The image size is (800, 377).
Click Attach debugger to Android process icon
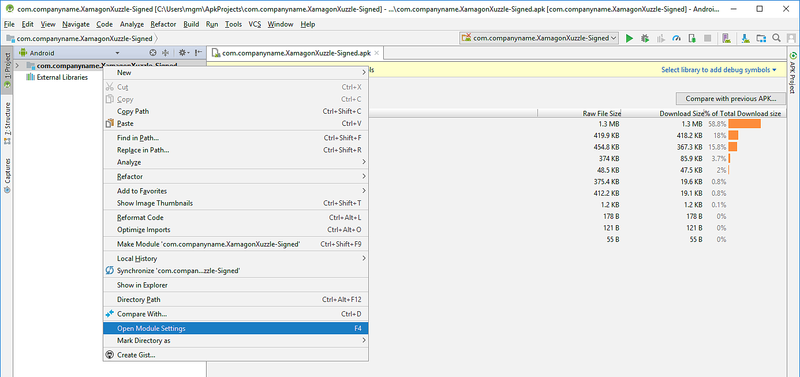pyautogui.click(x=692, y=38)
